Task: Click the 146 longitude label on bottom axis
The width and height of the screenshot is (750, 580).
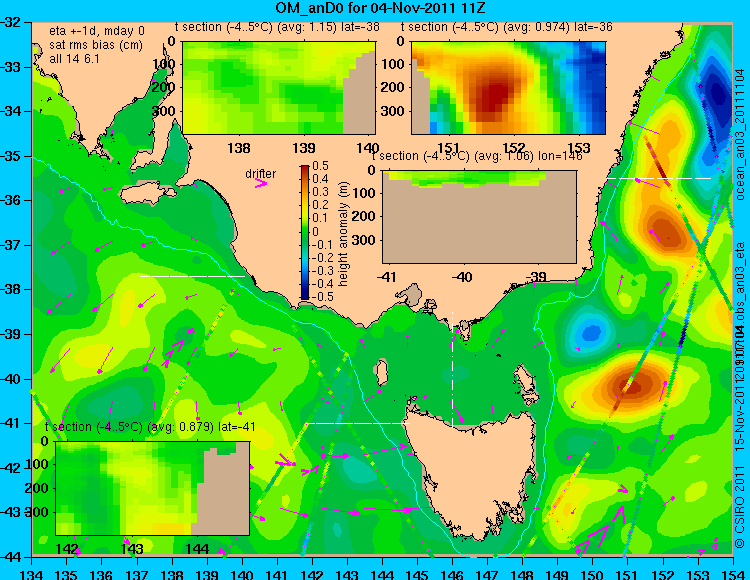Action: click(452, 574)
